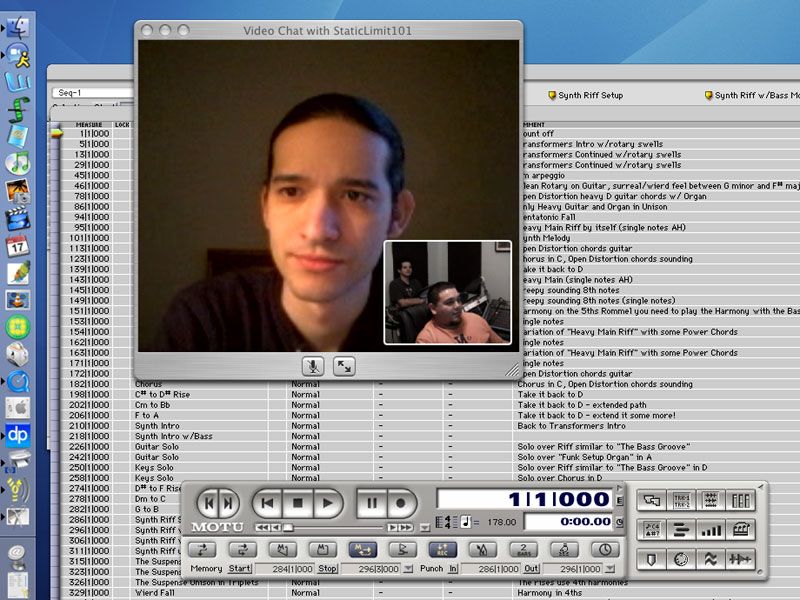This screenshot has width=800, height=600.
Task: Open Digital Performer dp icon in Dock
Action: tap(18, 435)
